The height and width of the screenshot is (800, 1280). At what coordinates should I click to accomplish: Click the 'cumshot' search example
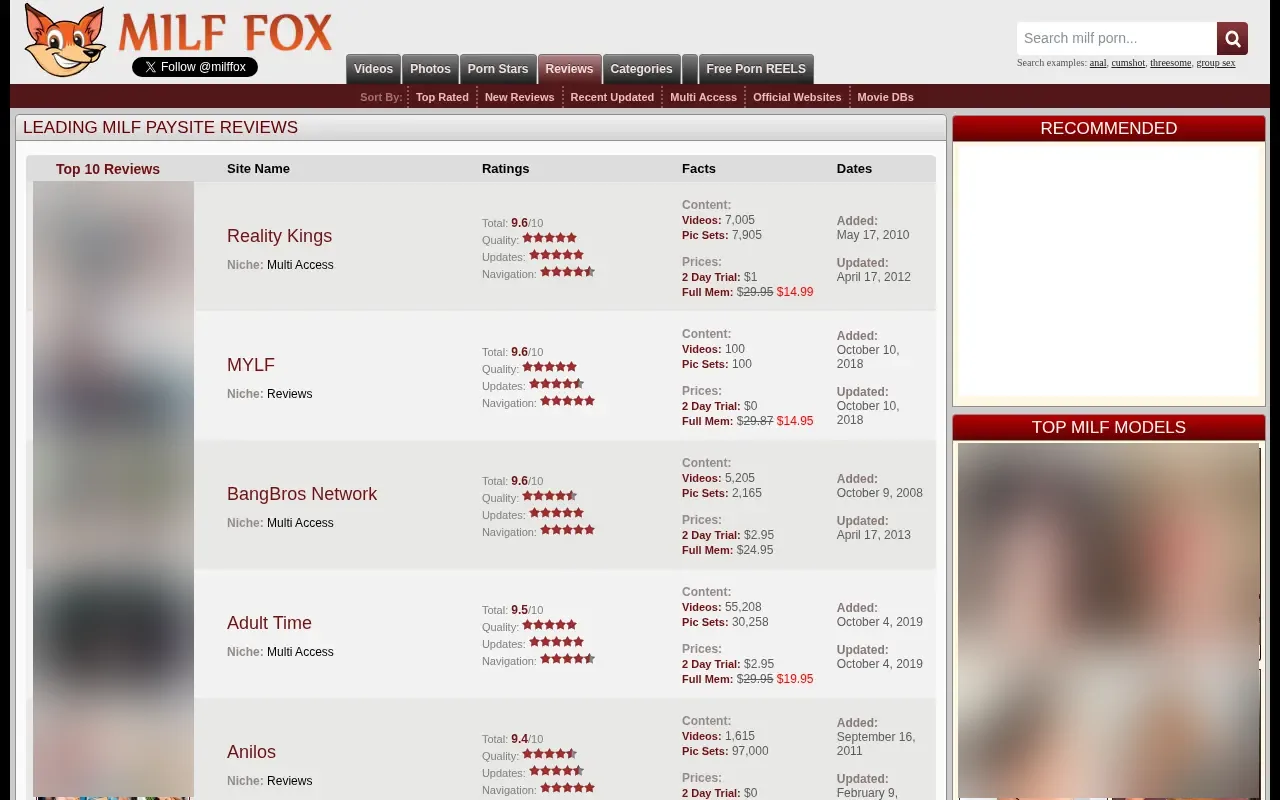[1128, 63]
